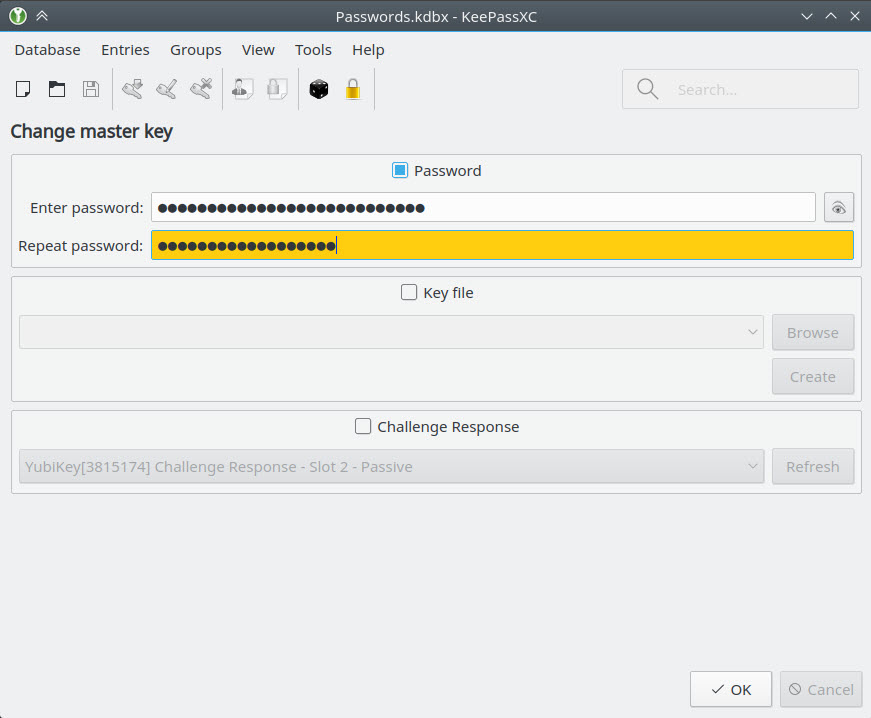Click the Add new entry key icon

pyautogui.click(x=133, y=89)
